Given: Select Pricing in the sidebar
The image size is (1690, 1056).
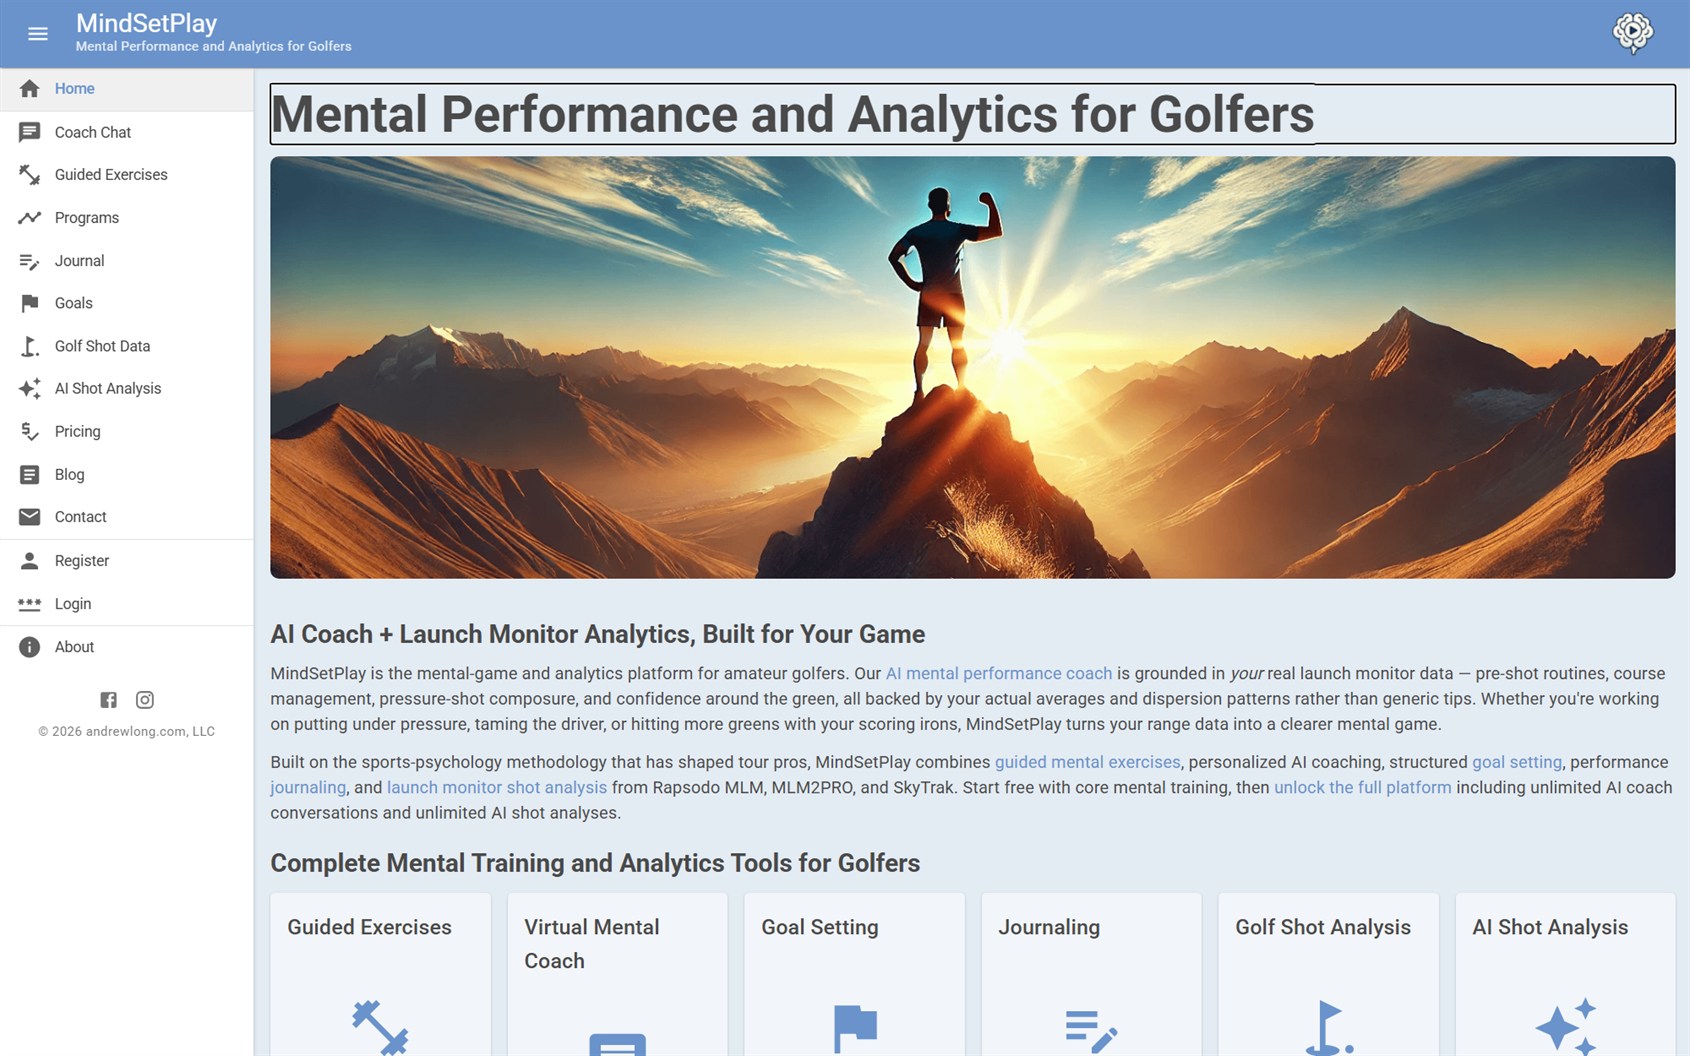Looking at the screenshot, I should pyautogui.click(x=127, y=432).
